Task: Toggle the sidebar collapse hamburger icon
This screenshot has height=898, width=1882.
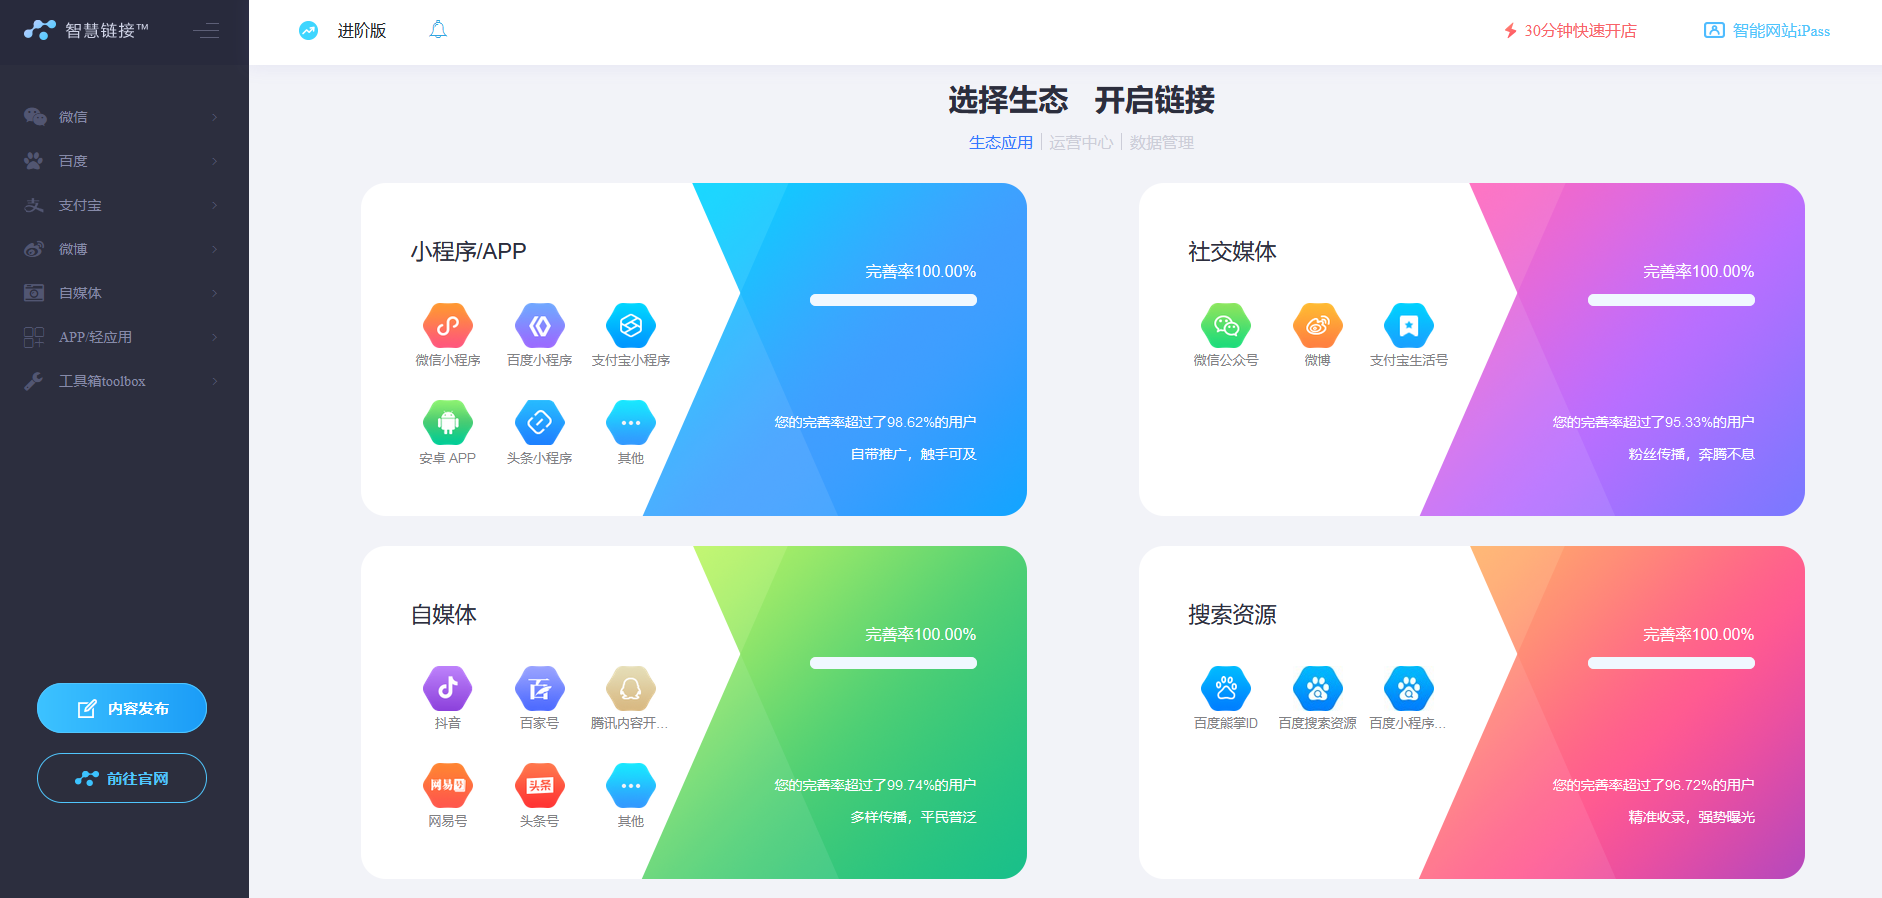Action: 206,31
